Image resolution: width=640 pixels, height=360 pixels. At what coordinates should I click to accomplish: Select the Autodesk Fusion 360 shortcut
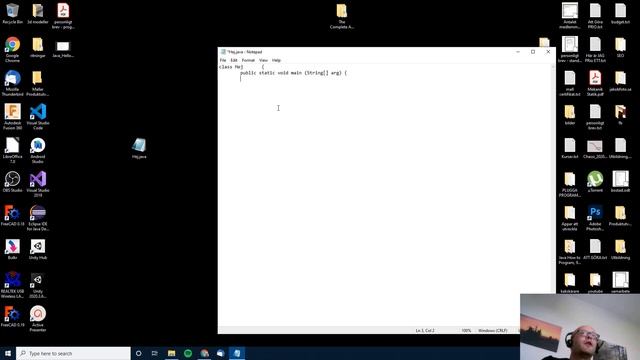tap(13, 117)
